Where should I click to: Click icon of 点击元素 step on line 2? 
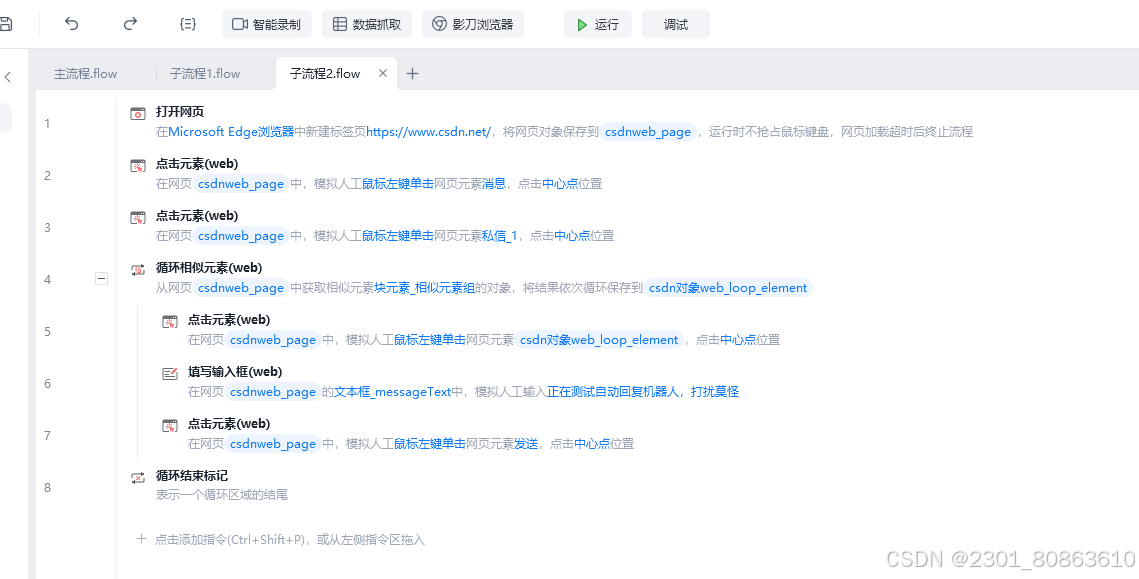click(138, 166)
